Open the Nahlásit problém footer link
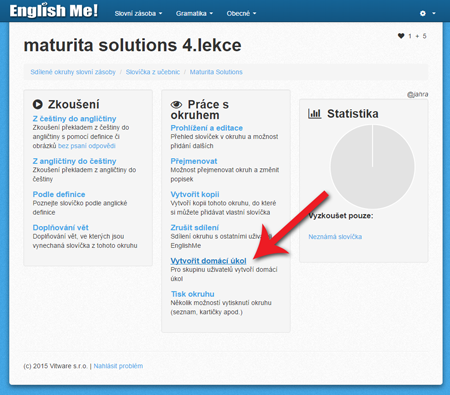The height and width of the screenshot is (395, 450). point(118,366)
